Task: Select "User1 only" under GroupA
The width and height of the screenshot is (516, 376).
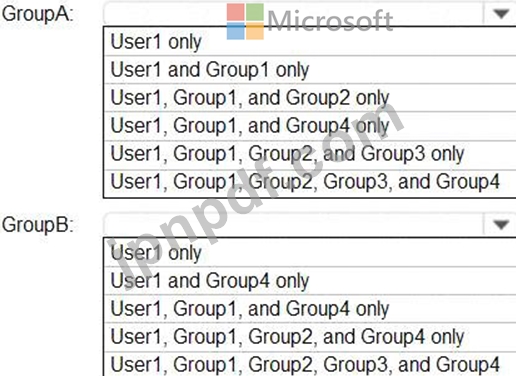Action: click(310, 42)
